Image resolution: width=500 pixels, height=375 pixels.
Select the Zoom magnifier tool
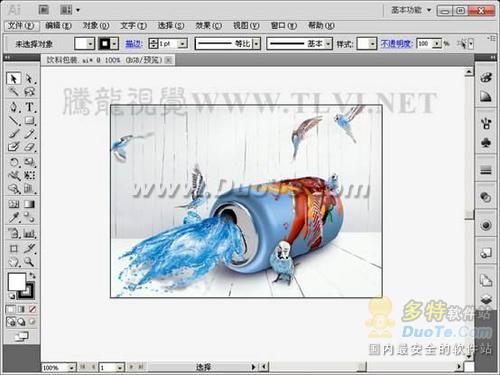30,262
